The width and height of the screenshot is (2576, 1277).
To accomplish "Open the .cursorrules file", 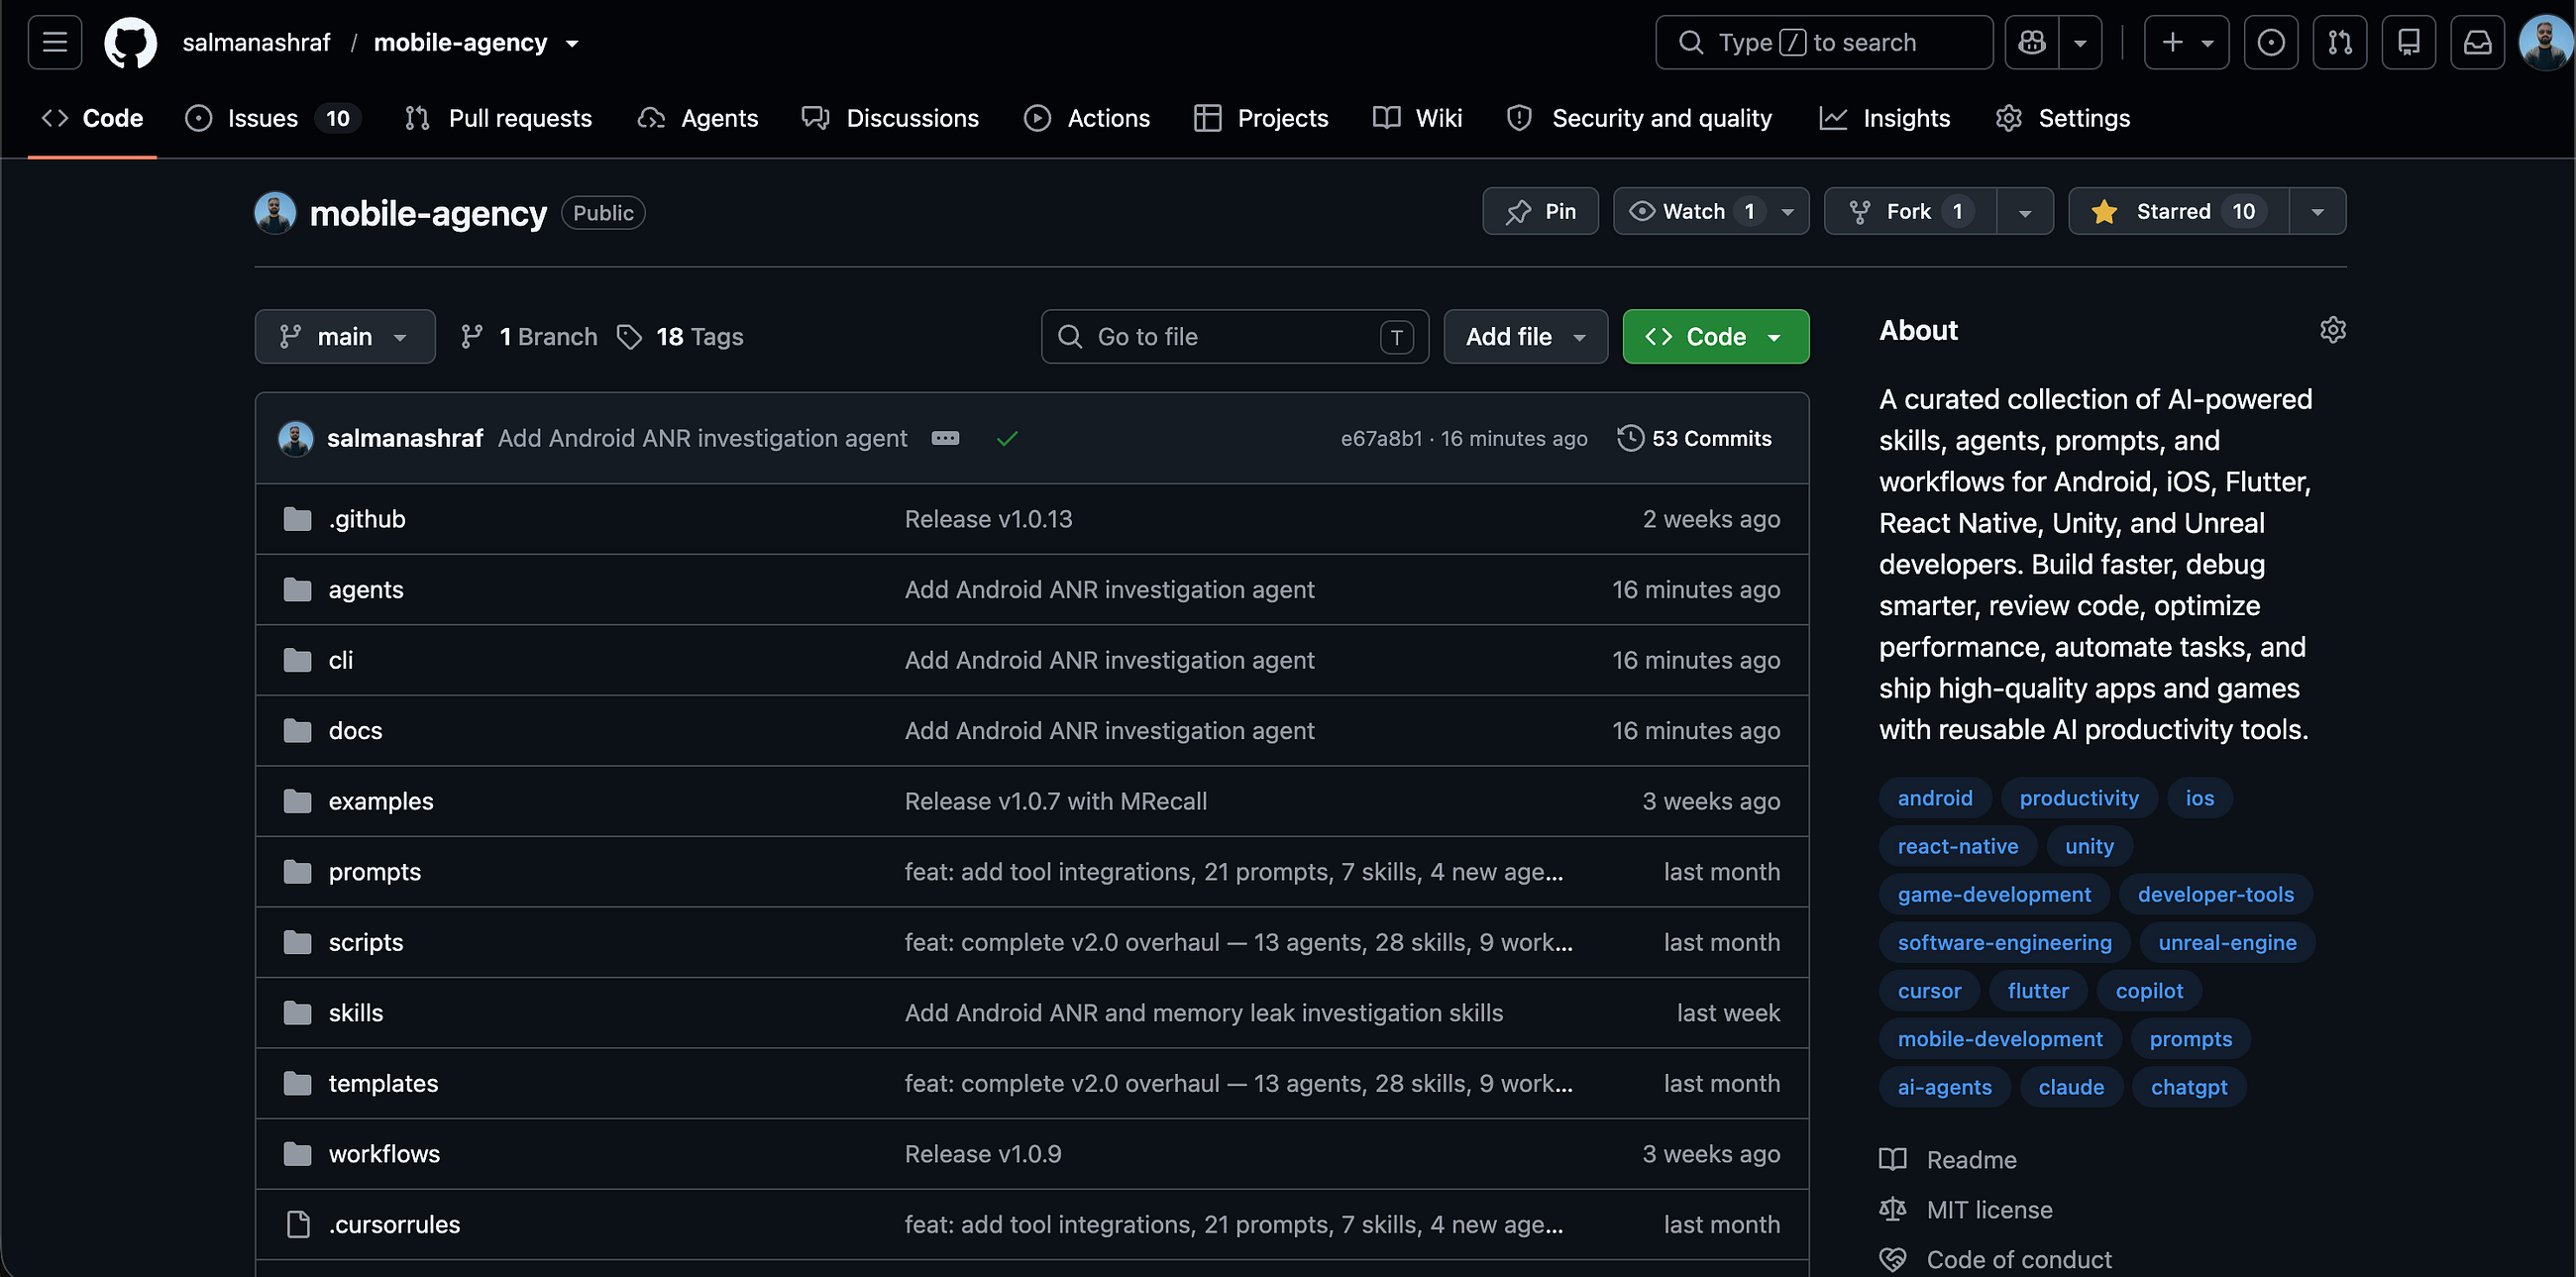I will (395, 1224).
